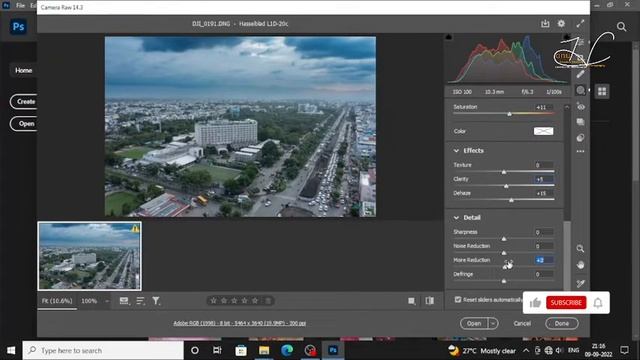The height and width of the screenshot is (360, 640).
Task: Click the Sharpness slider handle
Action: (504, 239)
